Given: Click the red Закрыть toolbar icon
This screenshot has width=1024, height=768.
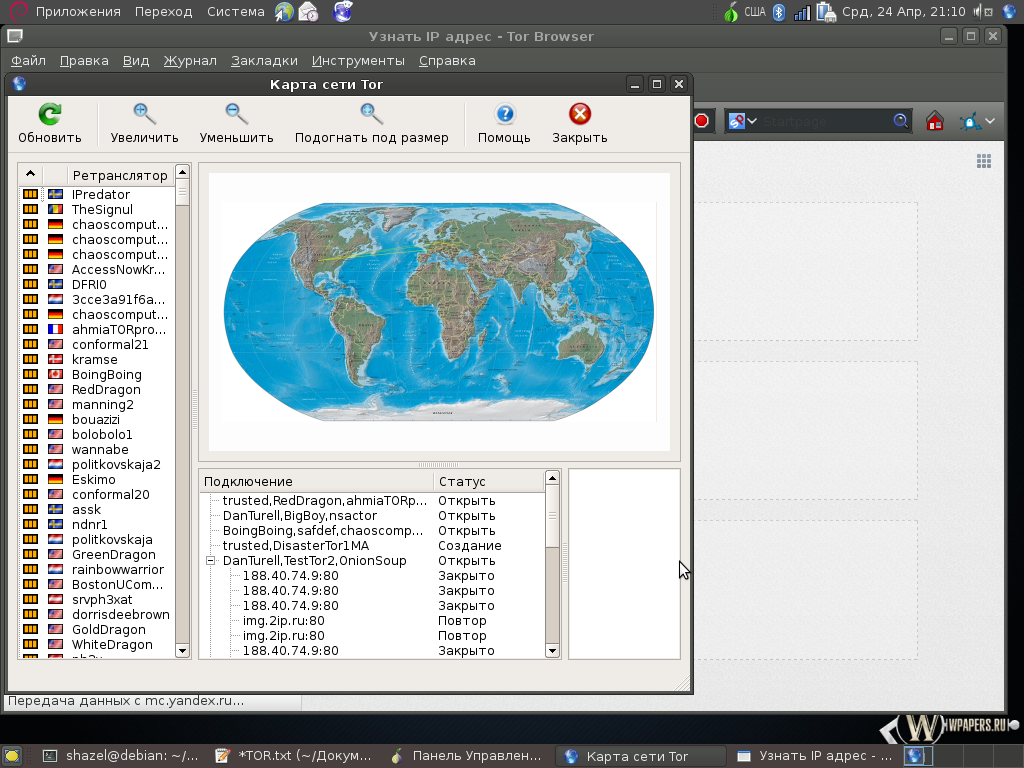Looking at the screenshot, I should click(x=579, y=114).
